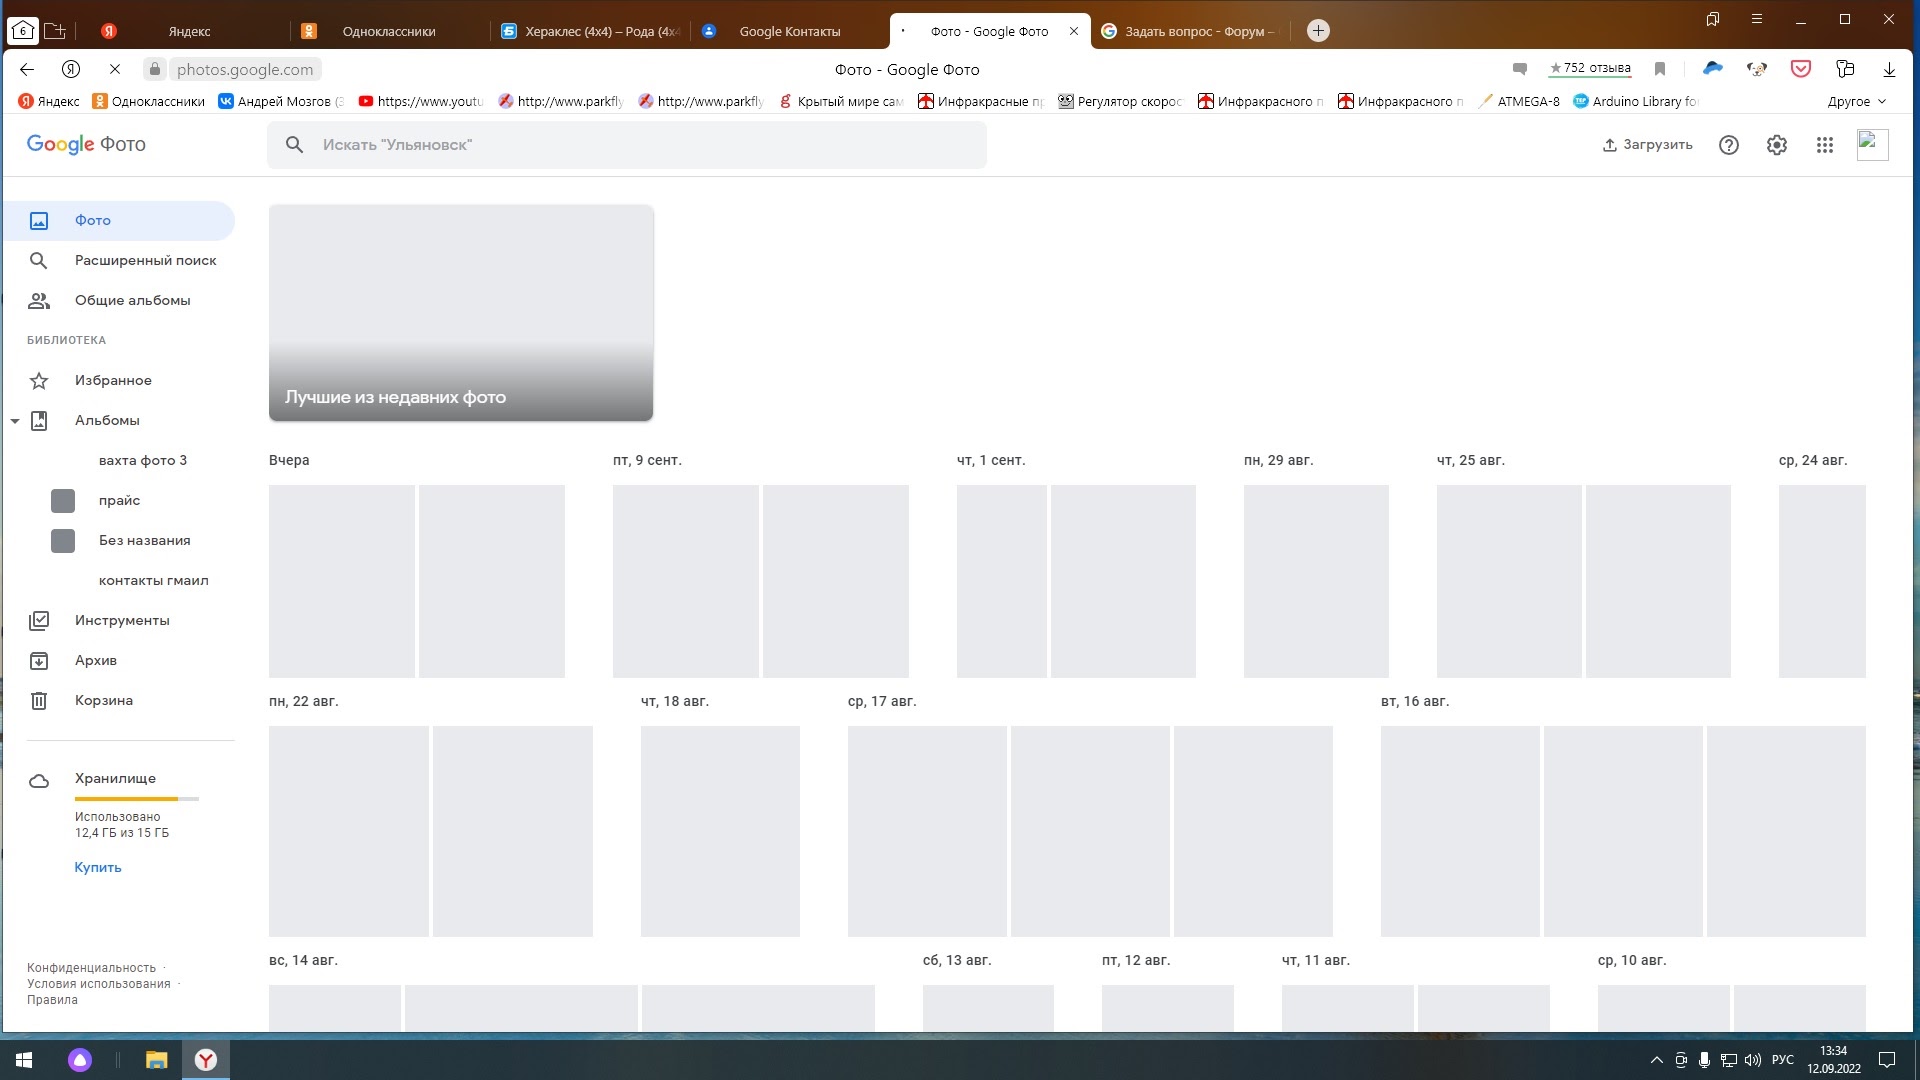Click the Yandex home icon in toolbar
The image size is (1920, 1080).
pos(71,69)
